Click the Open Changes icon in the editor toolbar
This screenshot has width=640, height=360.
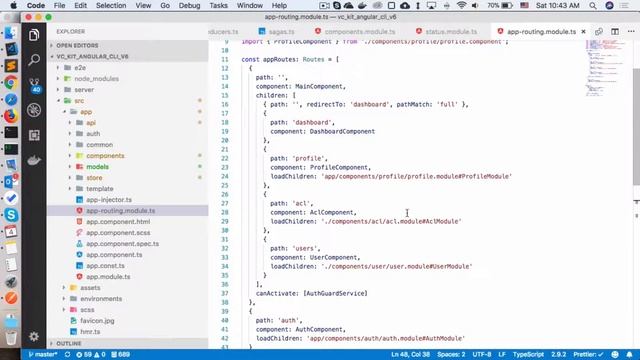599,31
